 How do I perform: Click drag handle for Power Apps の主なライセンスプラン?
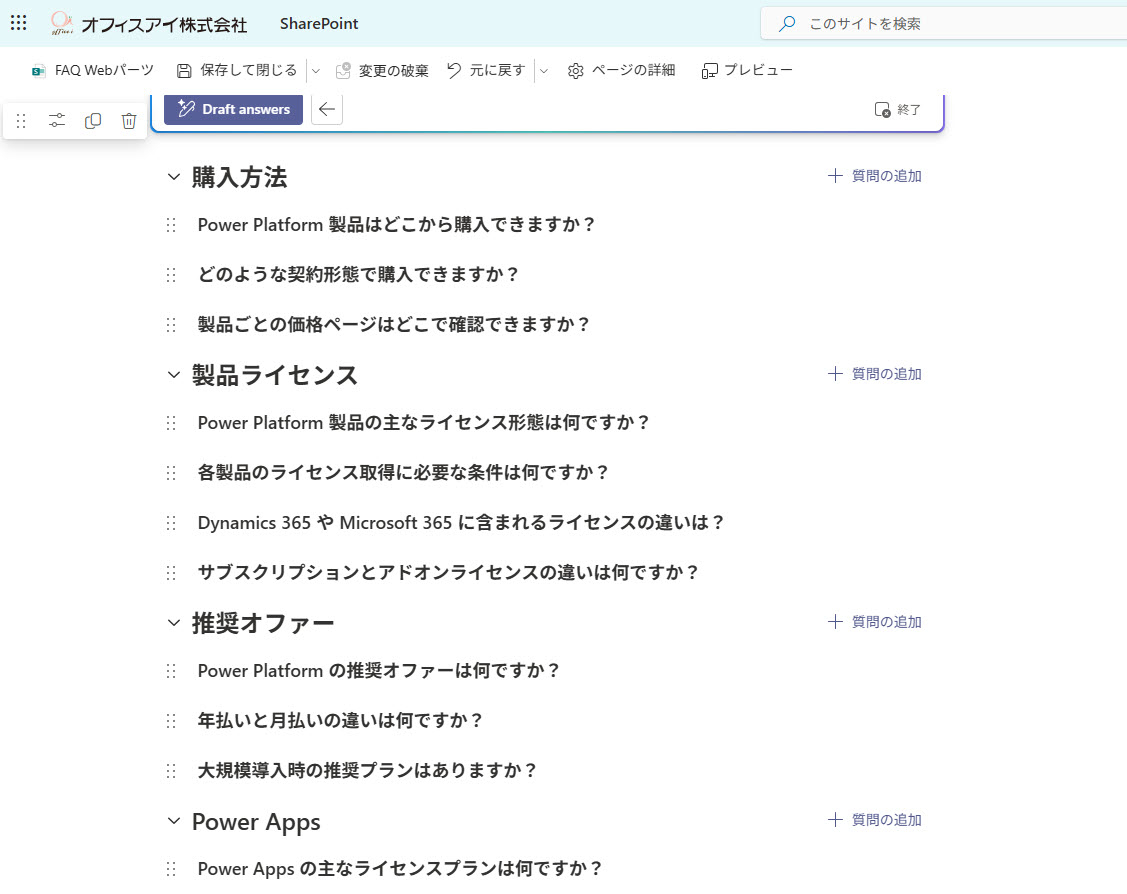[171, 869]
